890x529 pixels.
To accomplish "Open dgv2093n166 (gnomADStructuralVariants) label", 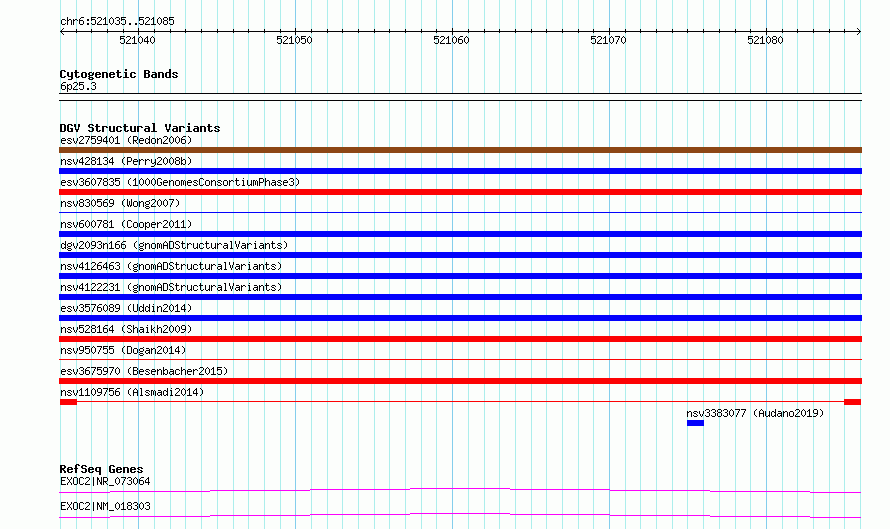I will [x=174, y=245].
